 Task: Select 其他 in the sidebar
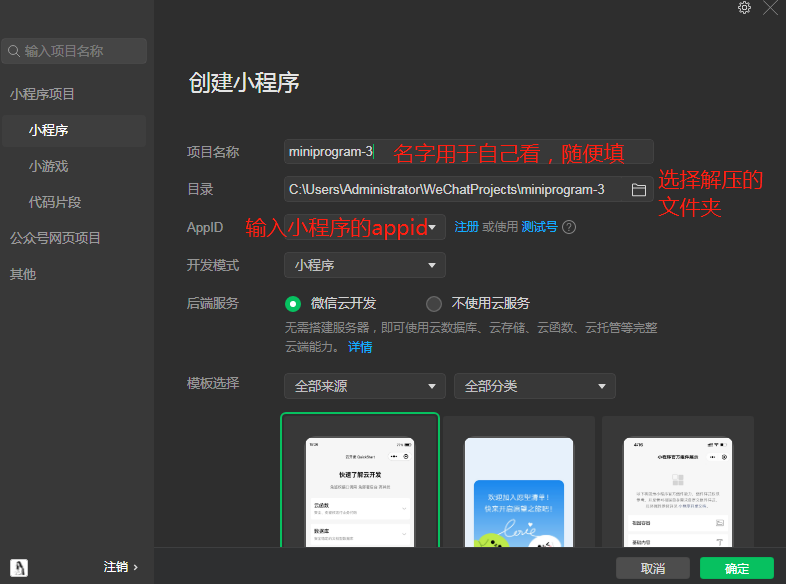23,274
